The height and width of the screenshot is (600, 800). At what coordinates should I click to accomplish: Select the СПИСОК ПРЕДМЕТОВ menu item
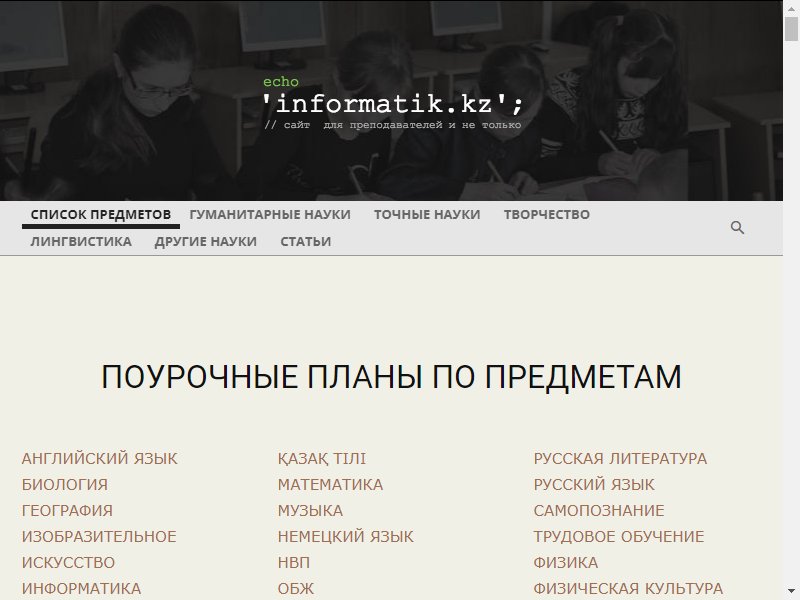point(101,215)
